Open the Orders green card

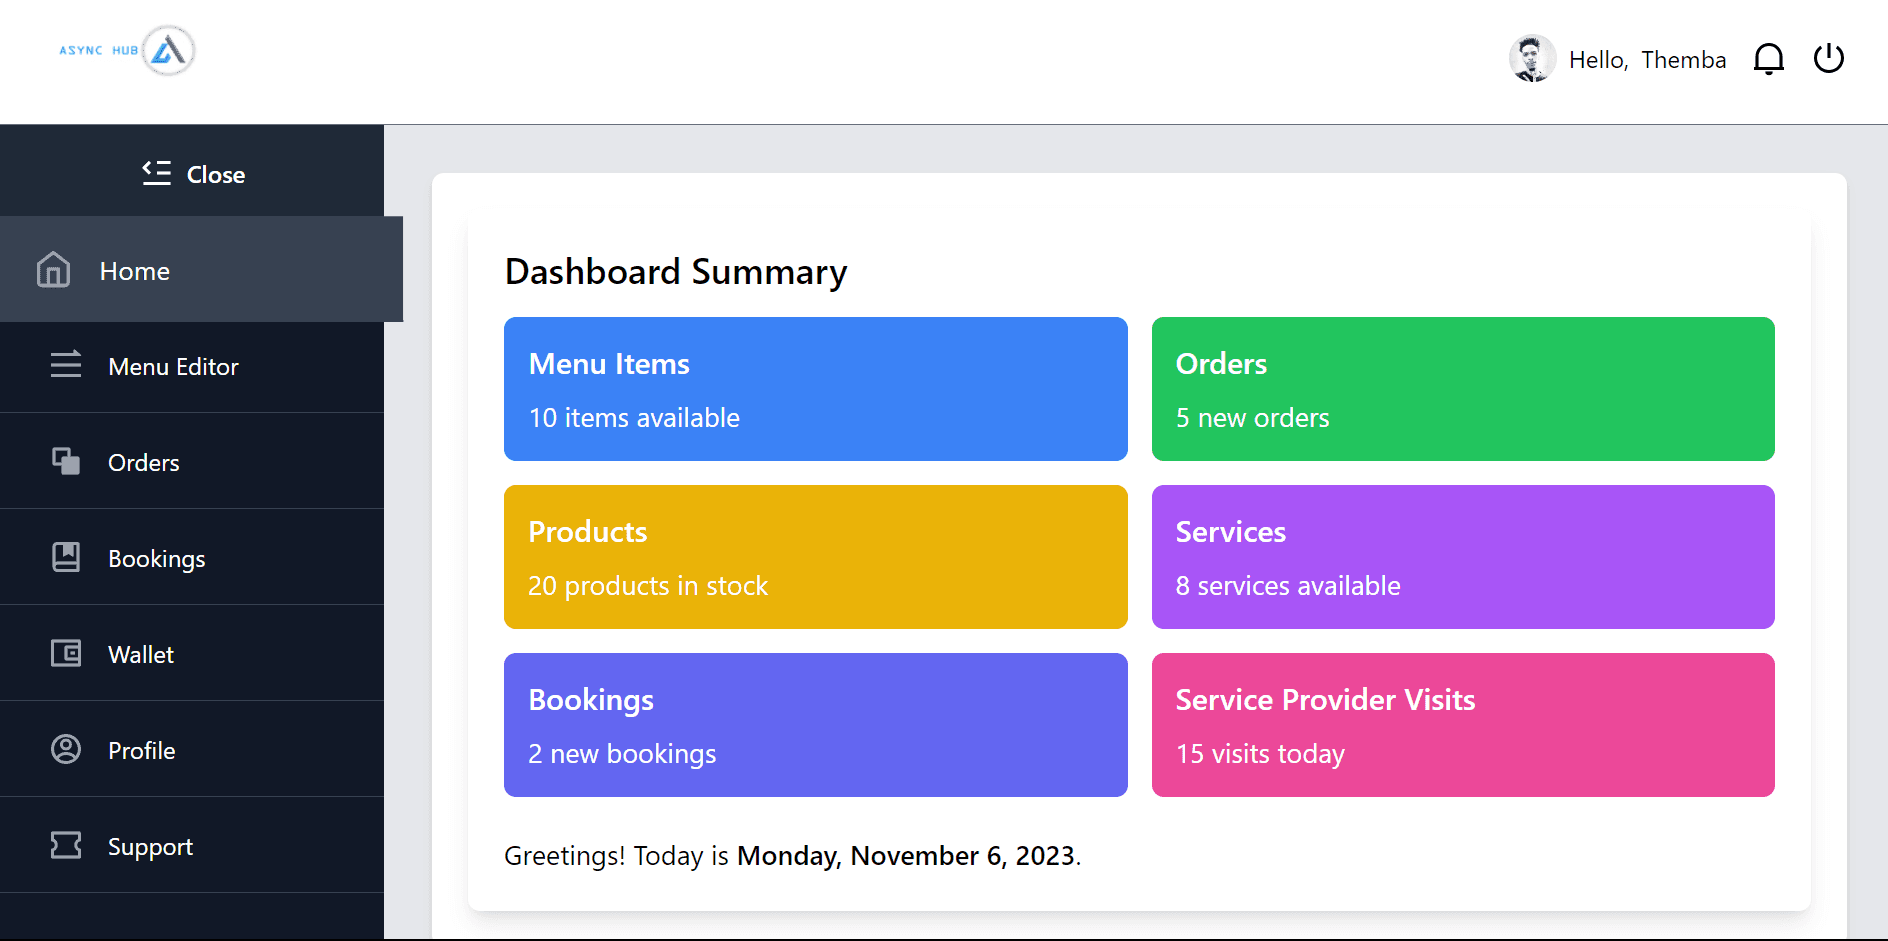(1463, 389)
